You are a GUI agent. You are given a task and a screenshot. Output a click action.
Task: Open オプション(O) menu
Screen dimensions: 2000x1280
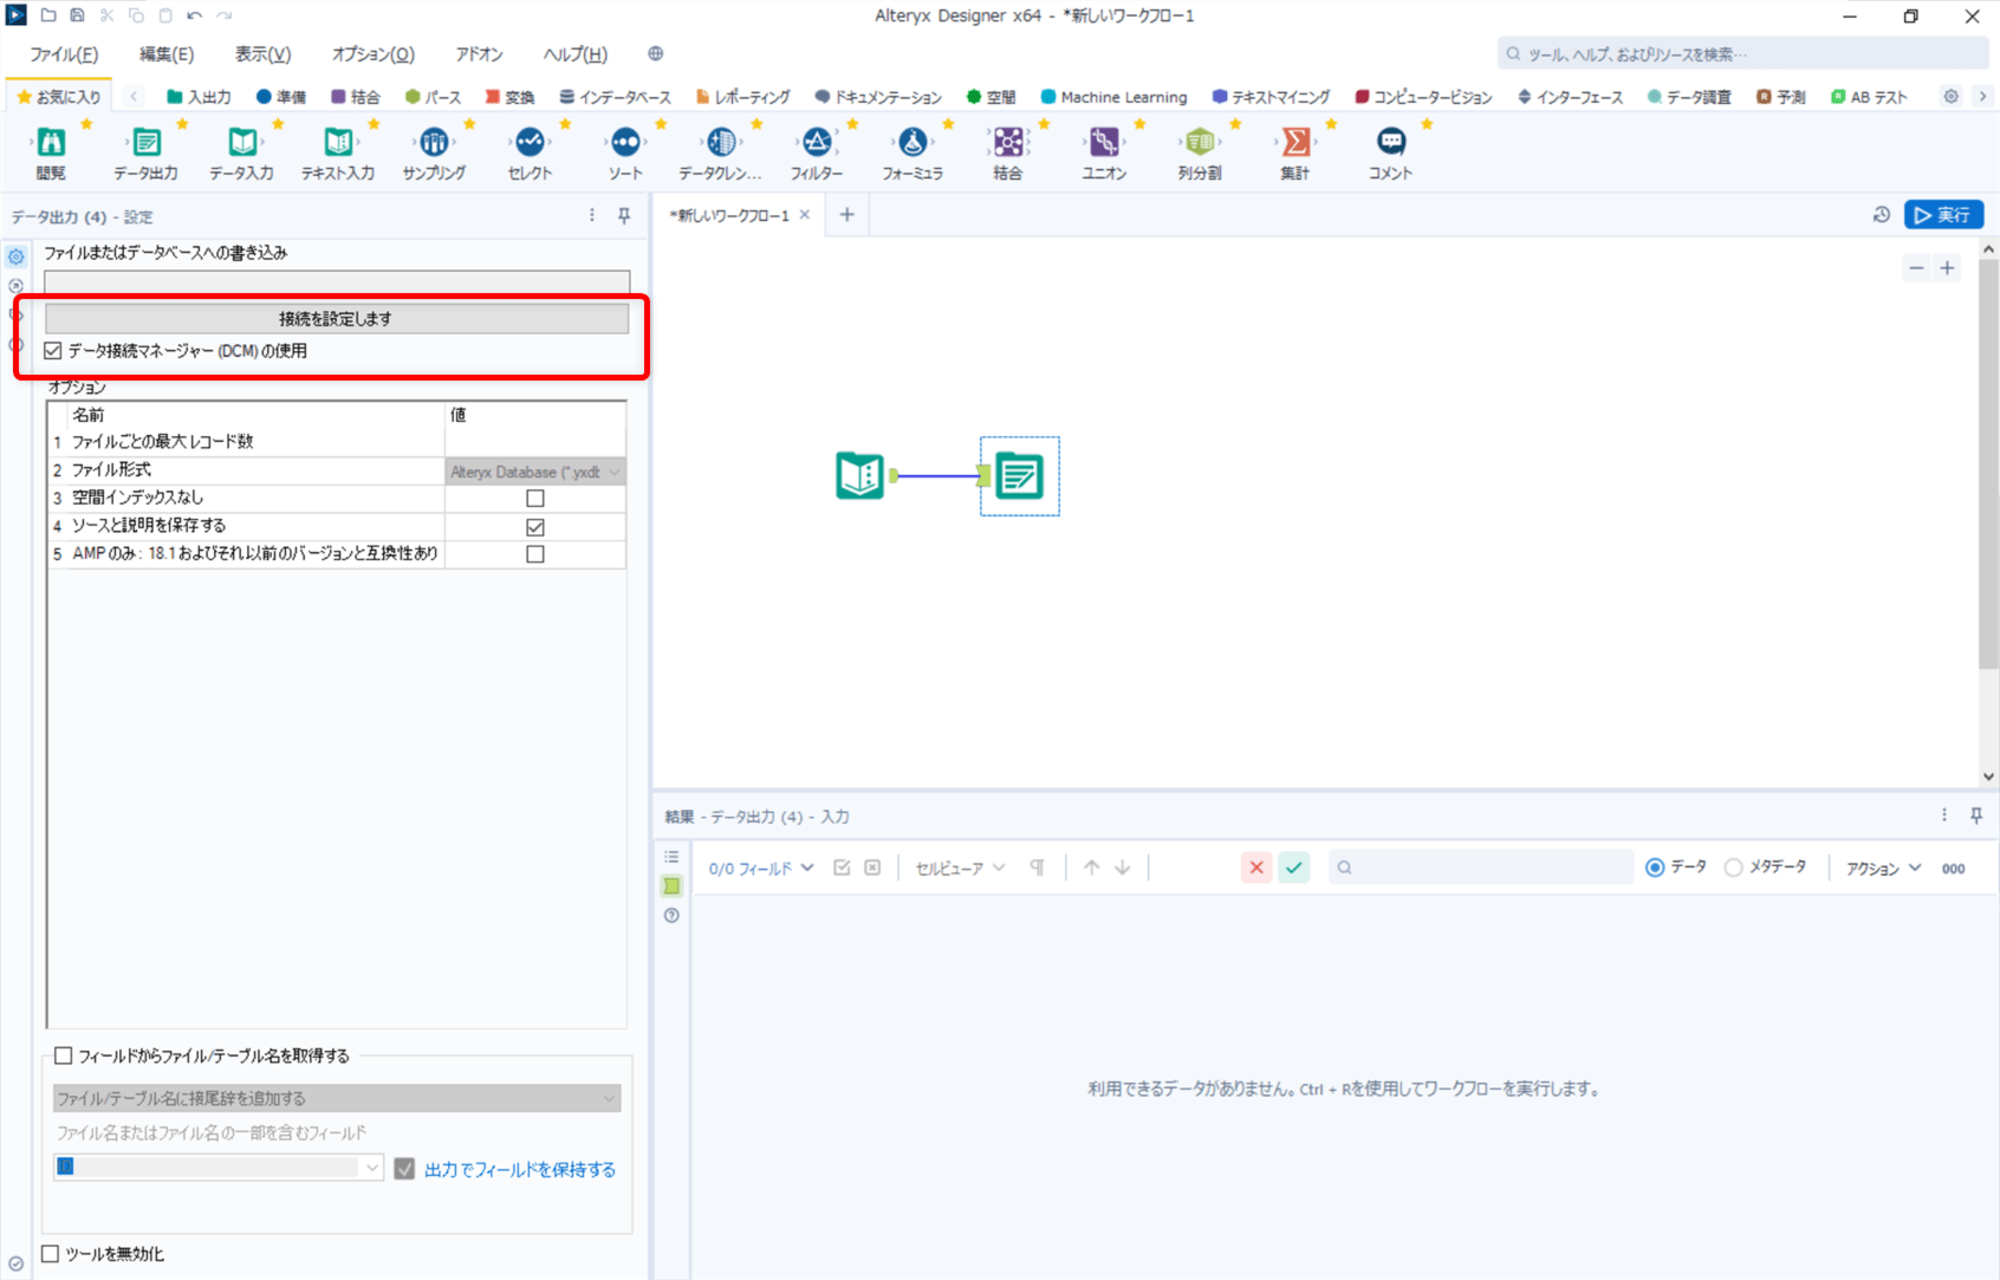[x=373, y=54]
